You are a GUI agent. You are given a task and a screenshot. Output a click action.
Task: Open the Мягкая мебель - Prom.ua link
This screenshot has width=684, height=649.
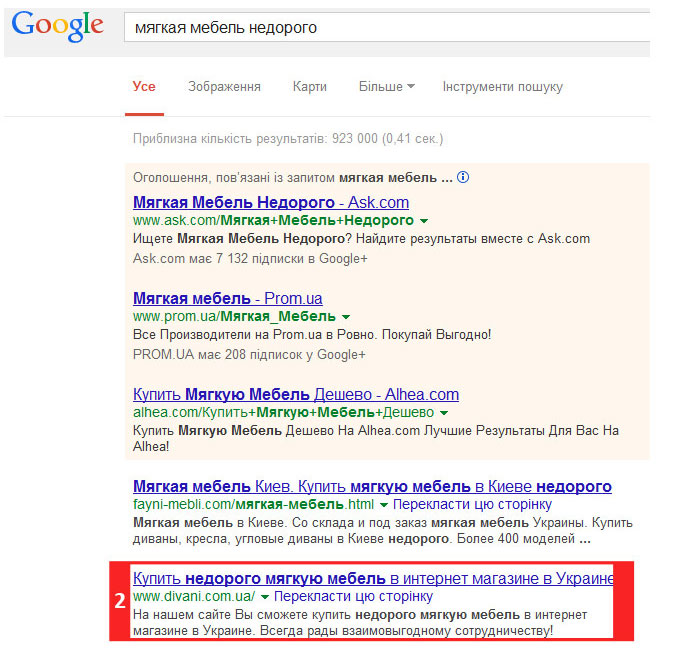228,298
